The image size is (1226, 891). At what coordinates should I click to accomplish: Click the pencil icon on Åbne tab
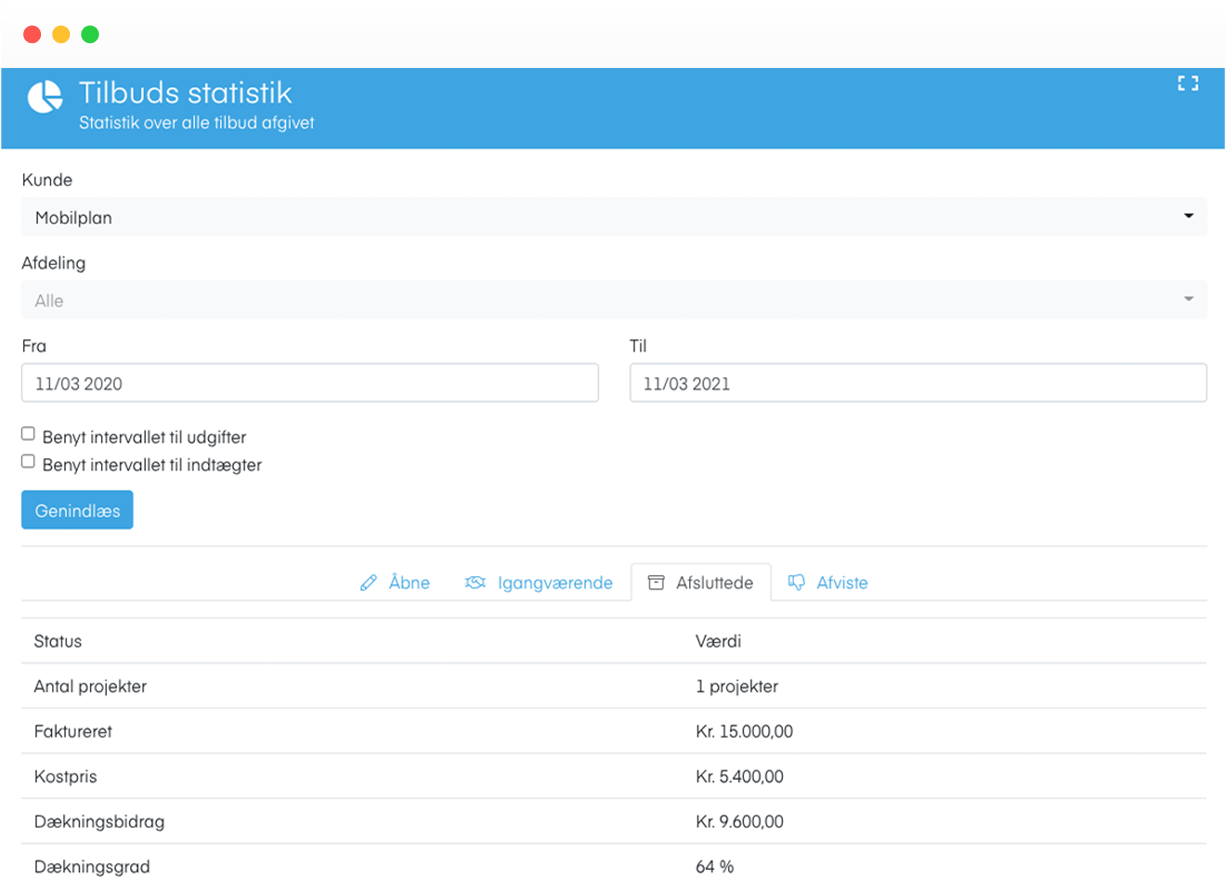pyautogui.click(x=368, y=582)
